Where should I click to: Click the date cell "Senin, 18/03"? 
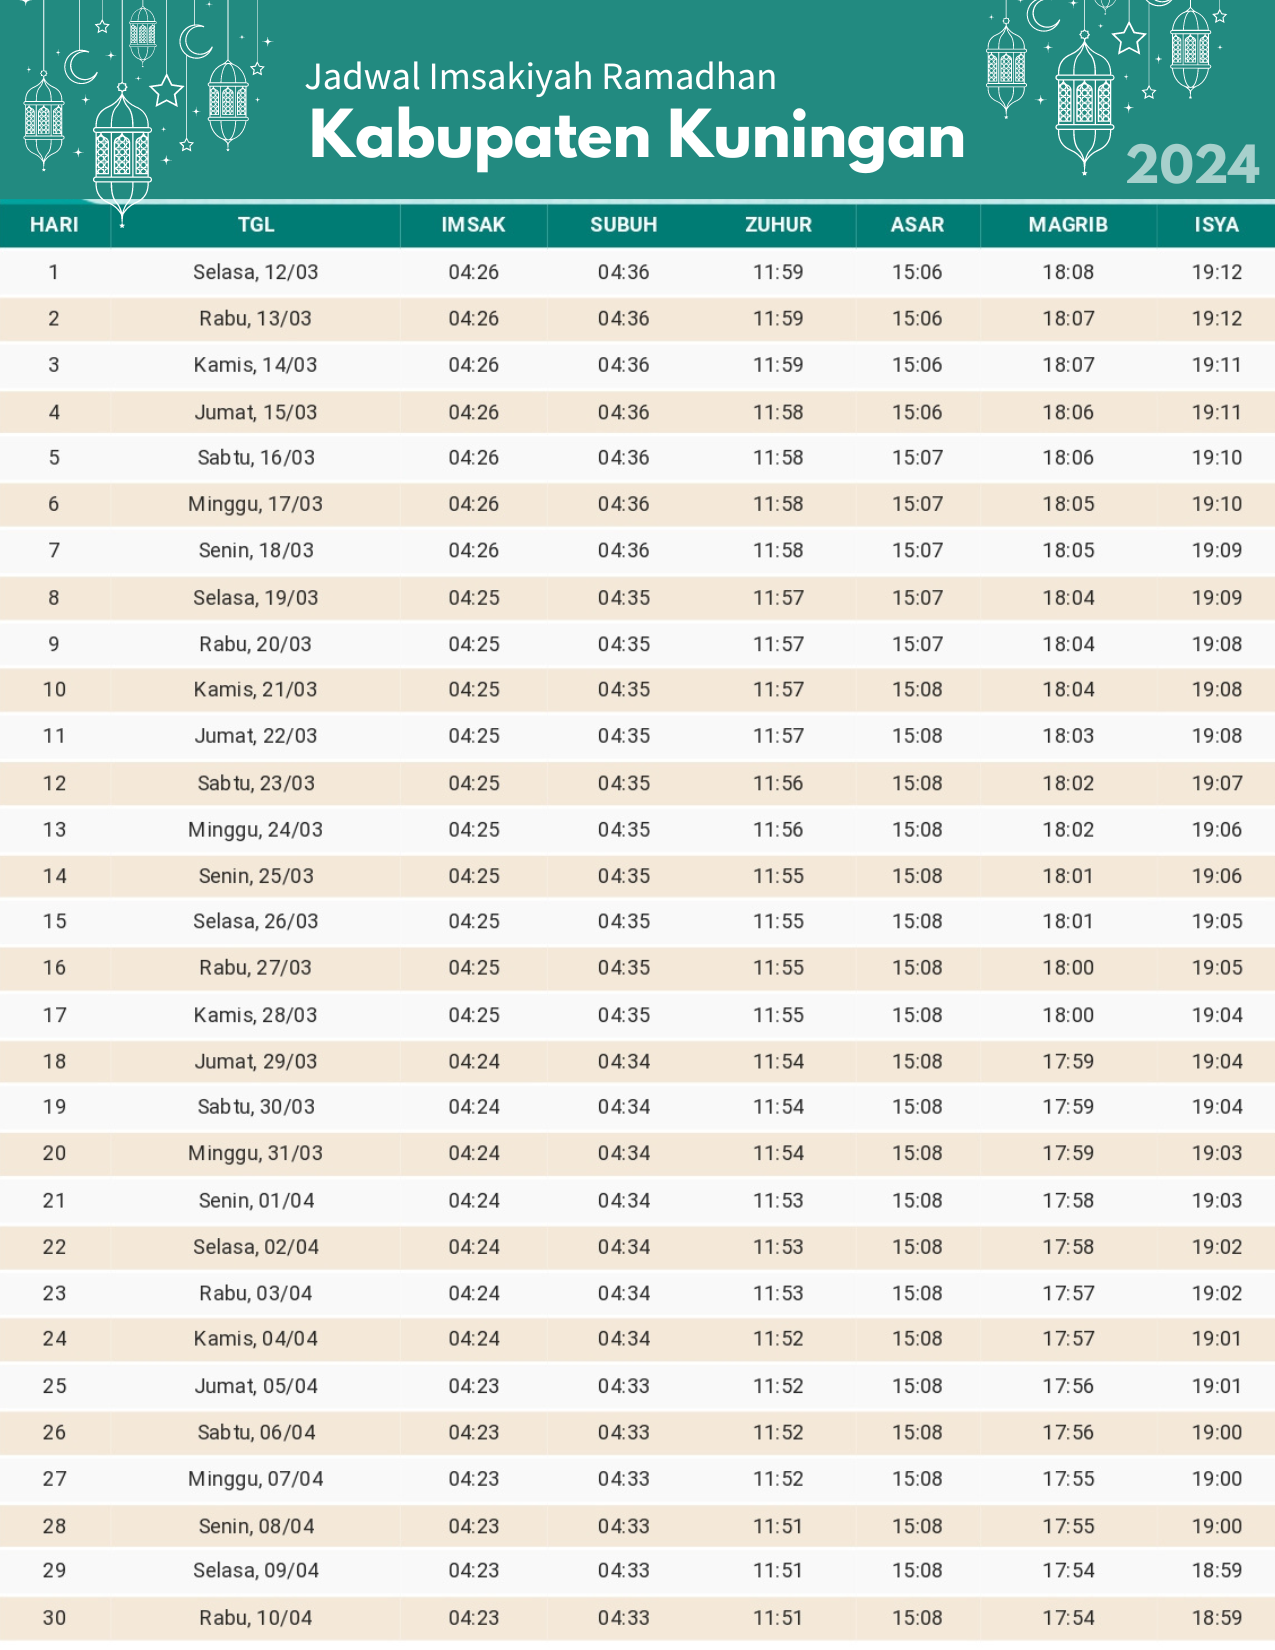pos(256,550)
